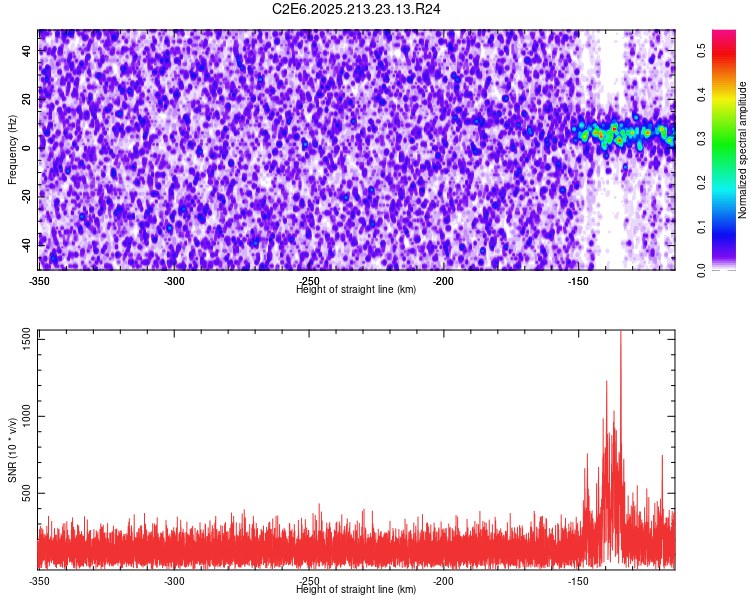
Task: Click the color bar gradient scale
Action: click(x=724, y=150)
